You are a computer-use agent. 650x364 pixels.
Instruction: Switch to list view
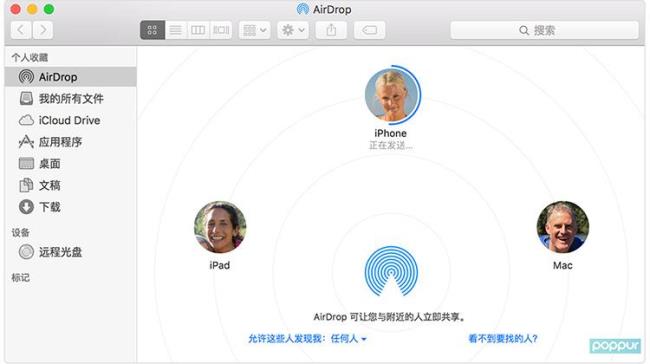pos(176,30)
